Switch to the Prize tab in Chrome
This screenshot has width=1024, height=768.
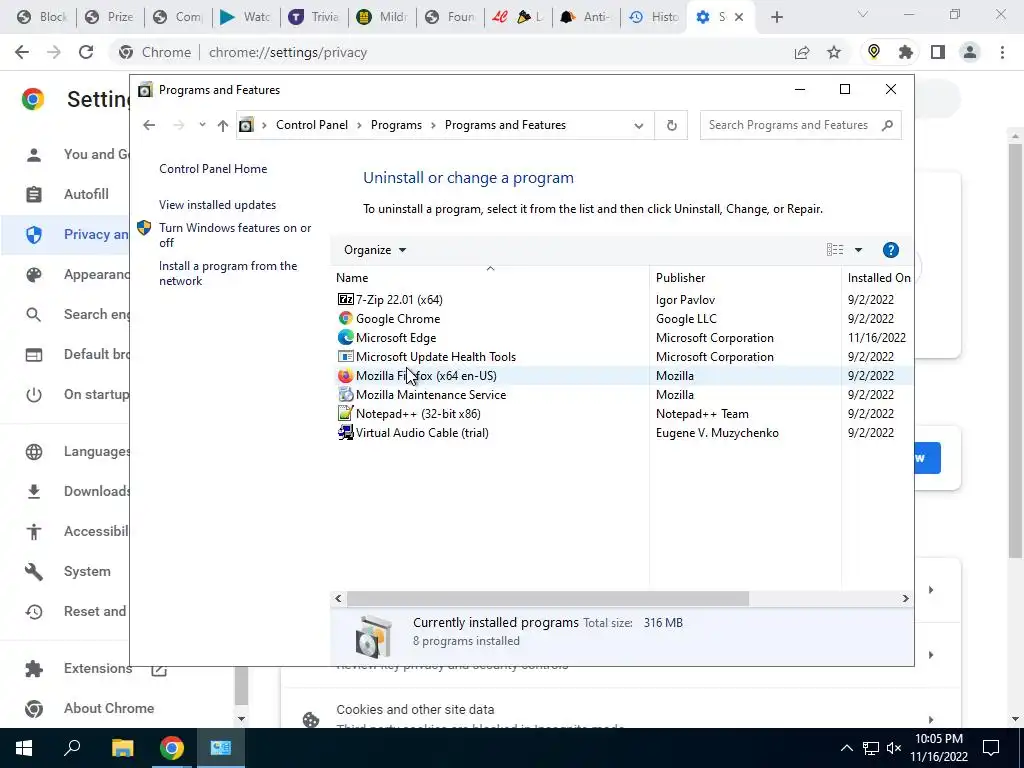pos(110,17)
